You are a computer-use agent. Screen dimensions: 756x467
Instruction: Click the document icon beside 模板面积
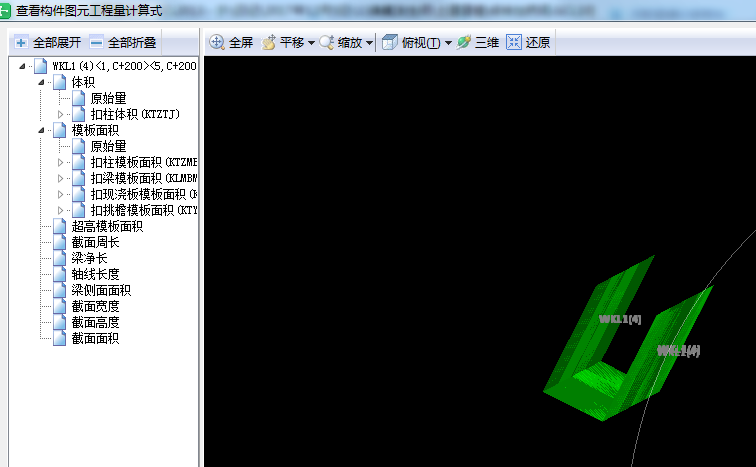click(60, 130)
